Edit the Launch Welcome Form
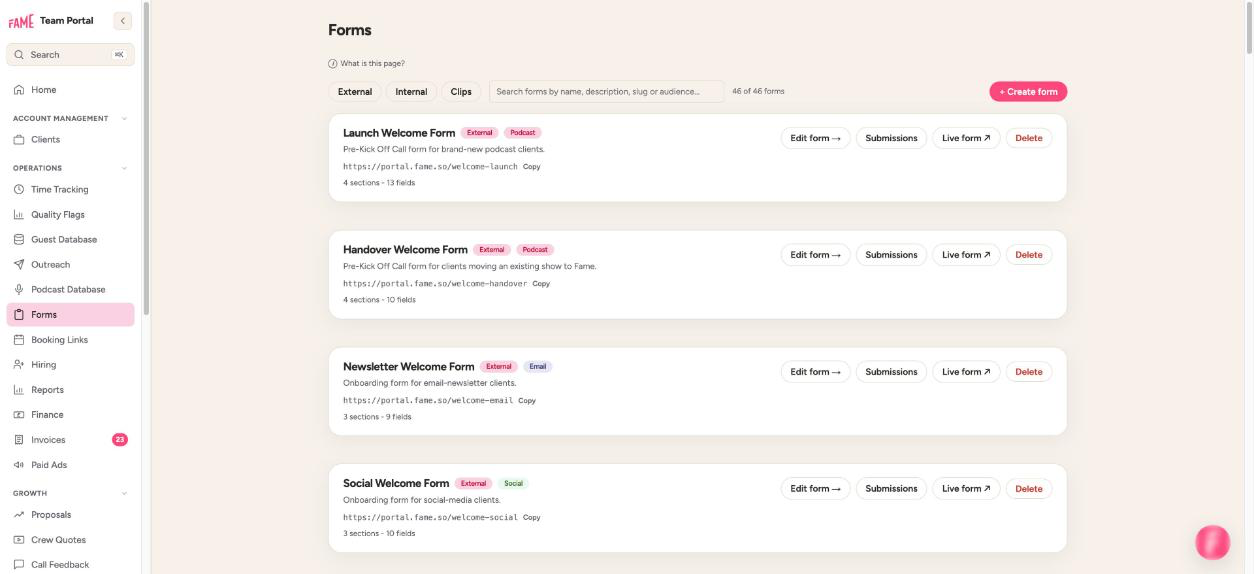This screenshot has height=574, width=1254. [815, 138]
